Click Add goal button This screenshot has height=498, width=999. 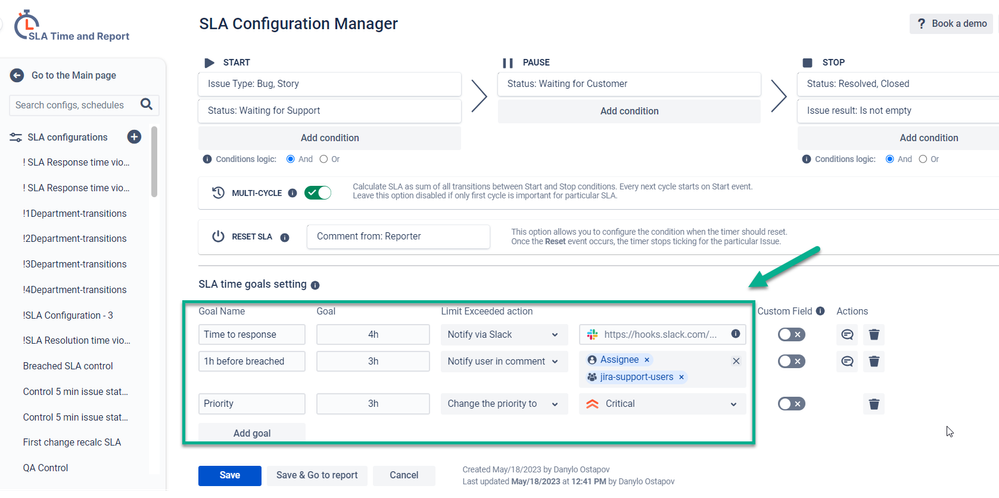[x=252, y=433]
